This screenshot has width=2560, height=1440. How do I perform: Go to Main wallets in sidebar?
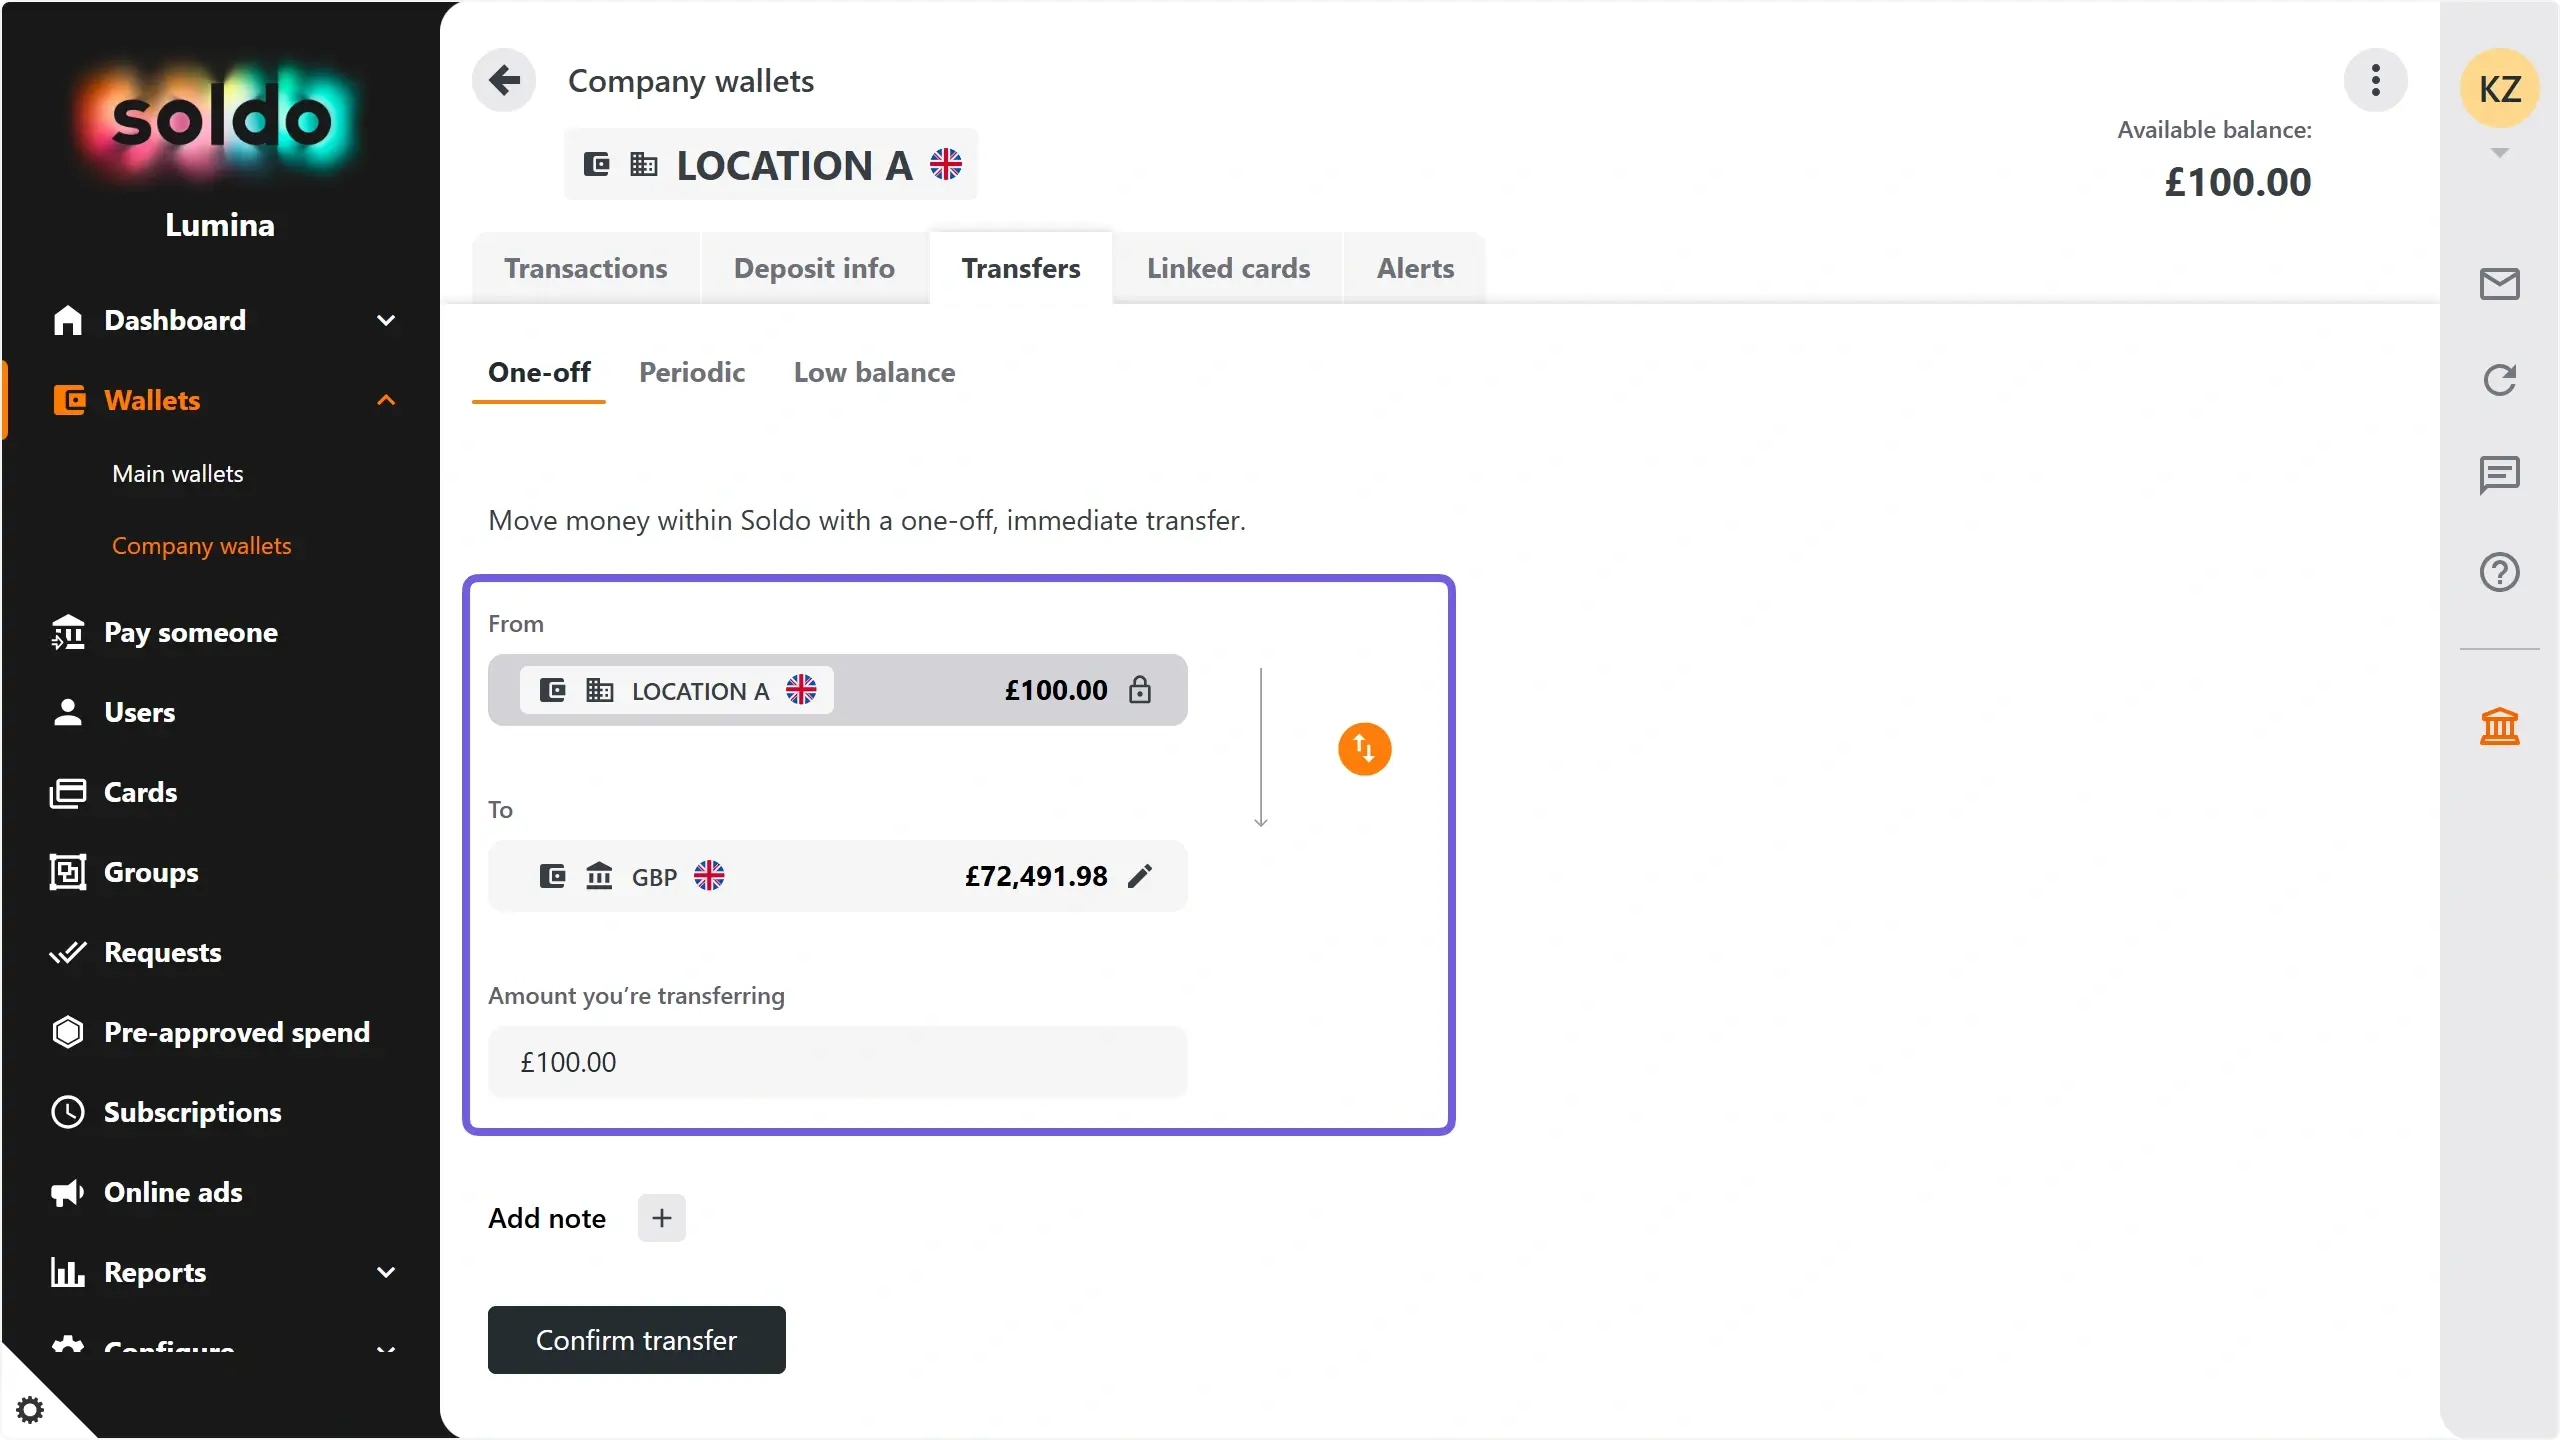[x=178, y=474]
